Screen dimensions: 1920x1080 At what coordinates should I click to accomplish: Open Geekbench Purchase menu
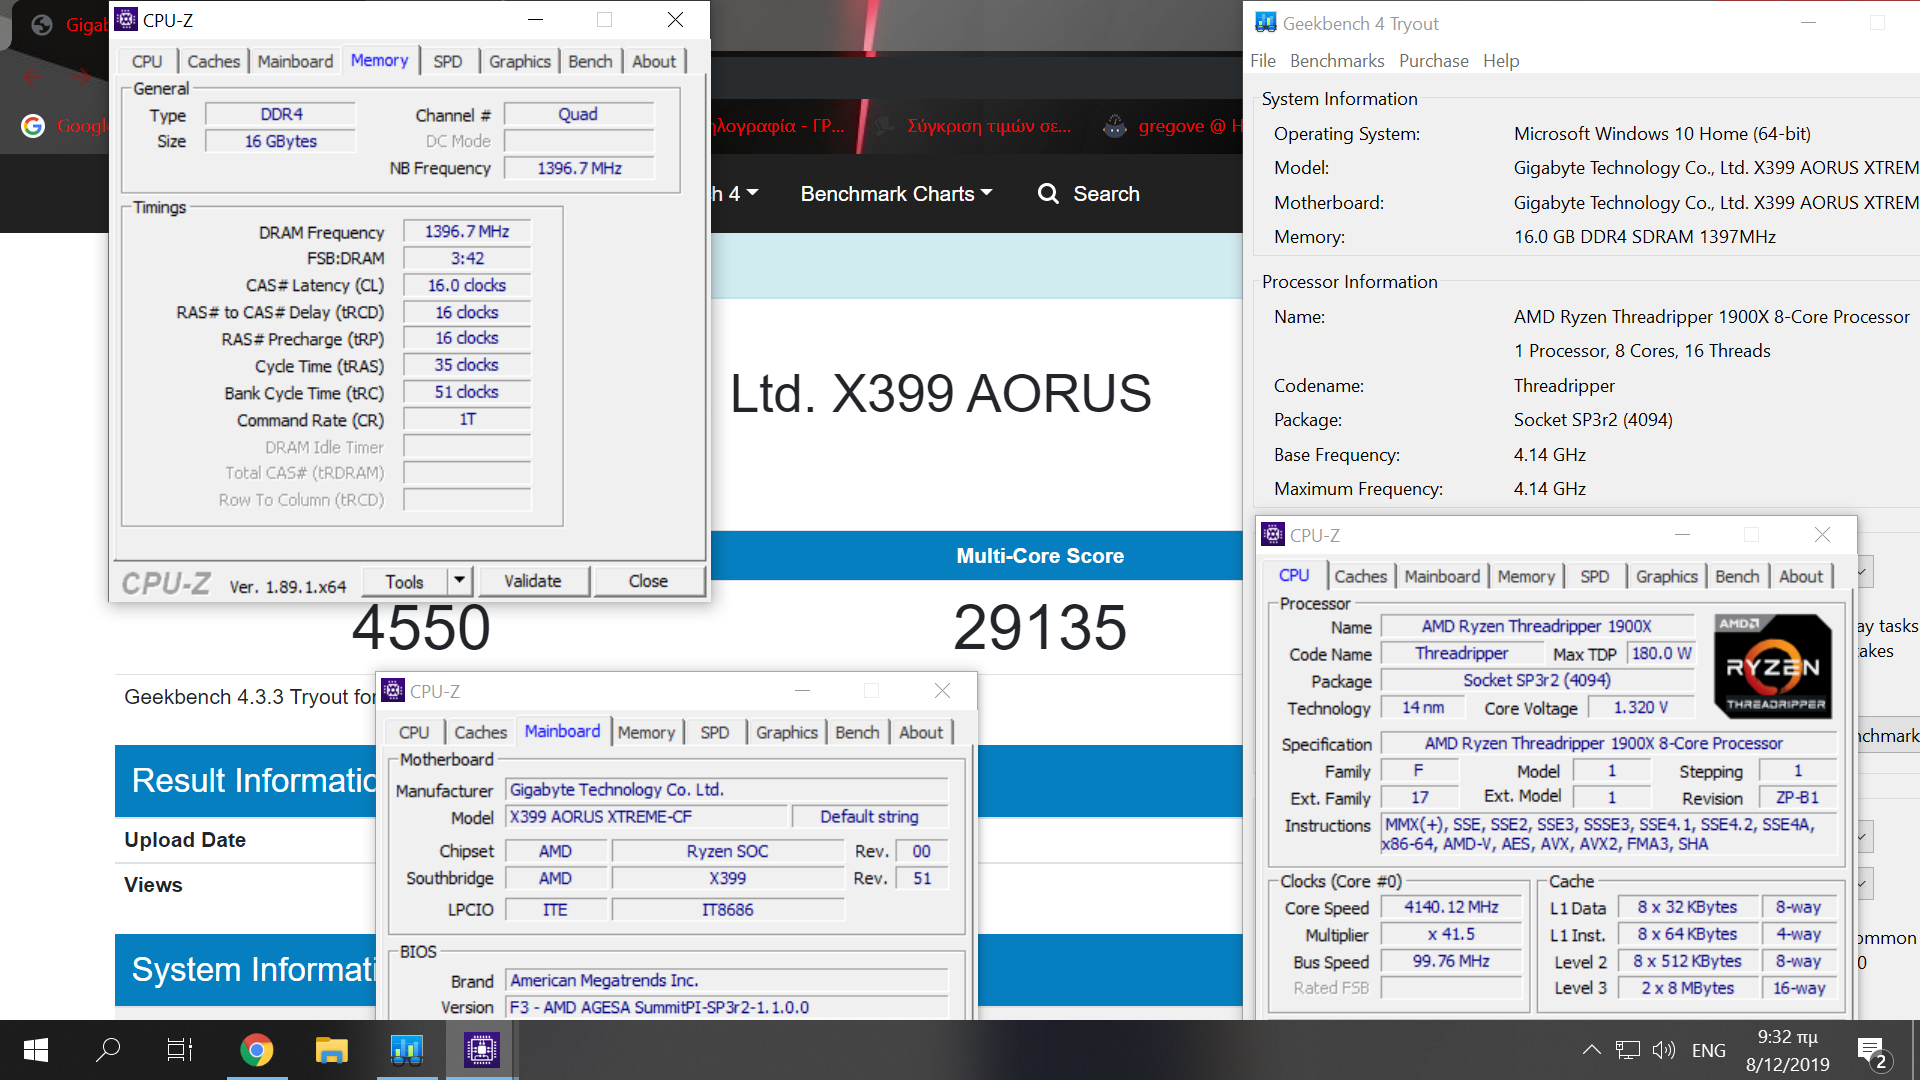point(1433,61)
